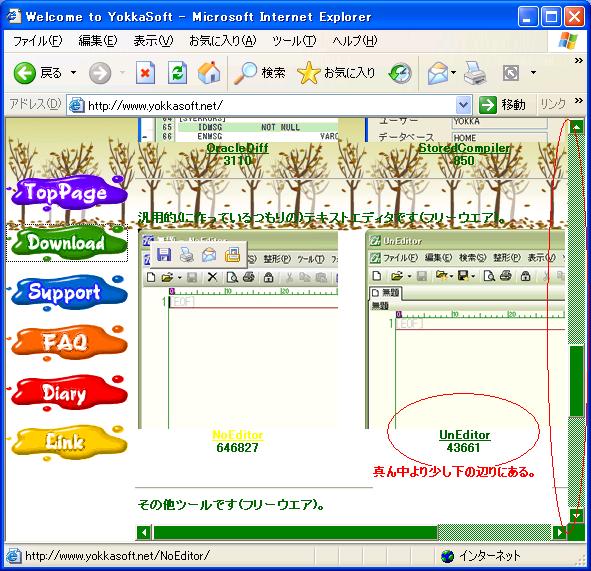Click the page icon in address bar

pos(77,105)
